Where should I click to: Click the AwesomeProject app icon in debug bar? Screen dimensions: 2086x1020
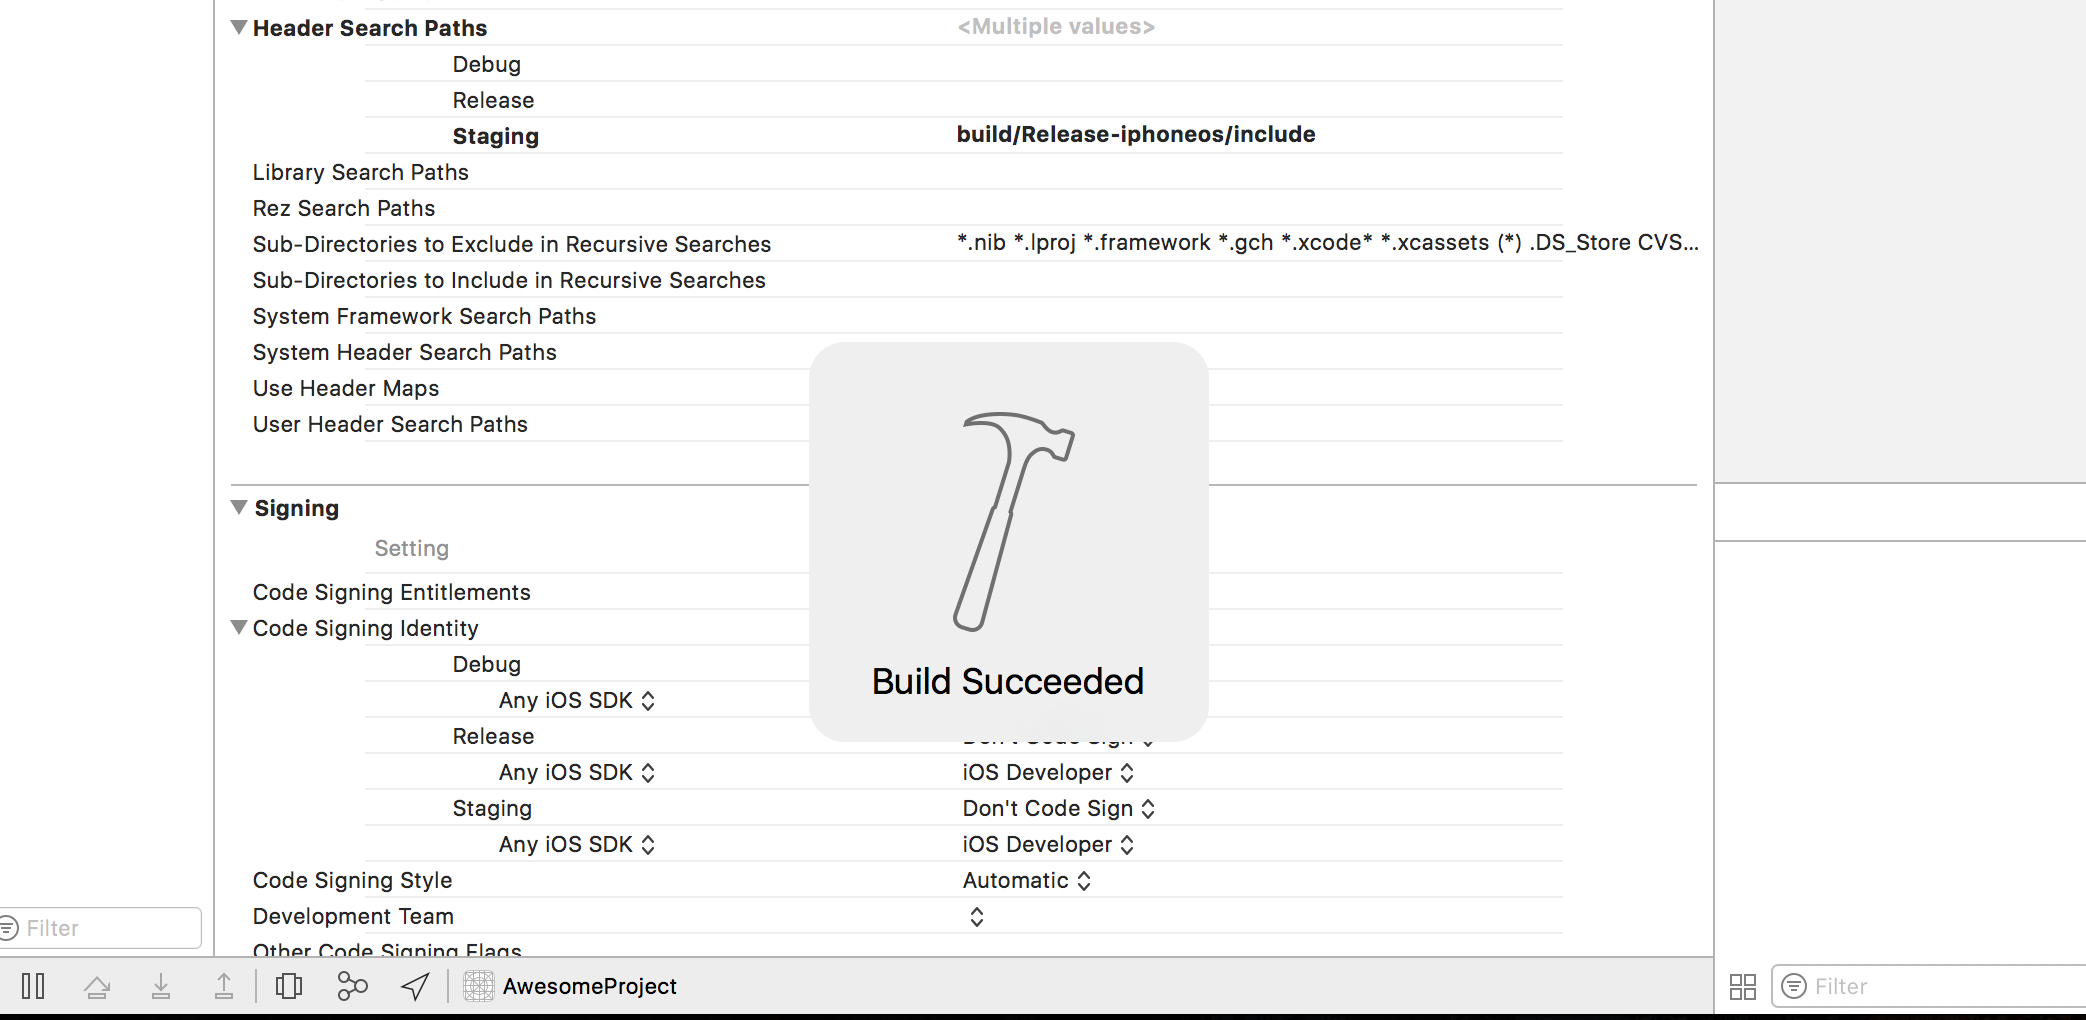click(x=478, y=986)
